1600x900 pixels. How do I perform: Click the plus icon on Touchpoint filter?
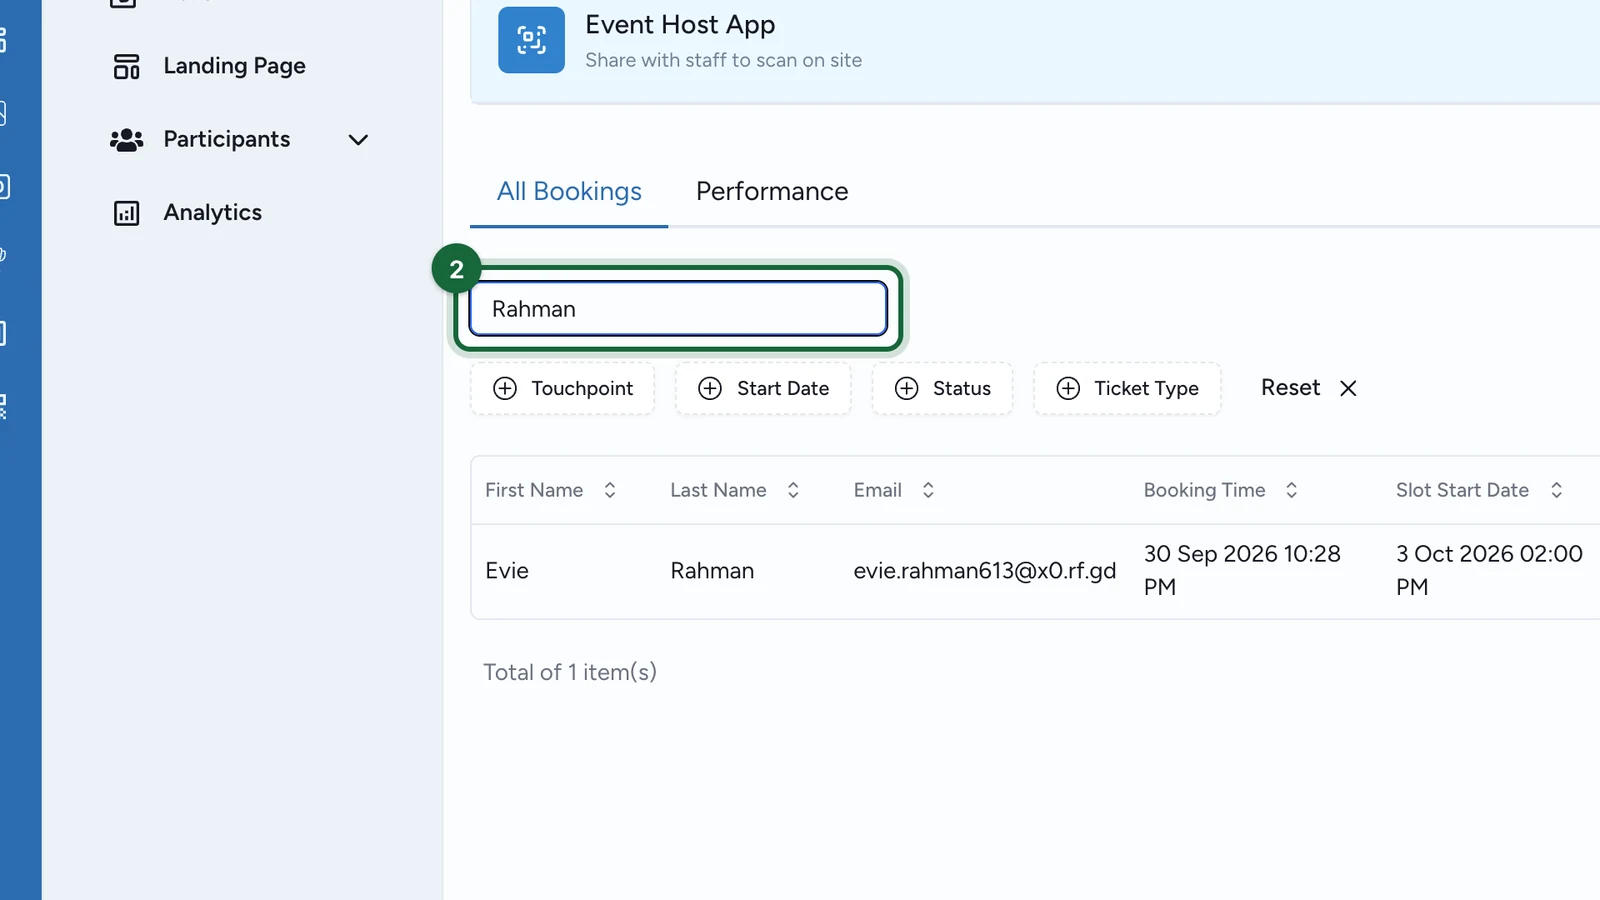tap(505, 388)
